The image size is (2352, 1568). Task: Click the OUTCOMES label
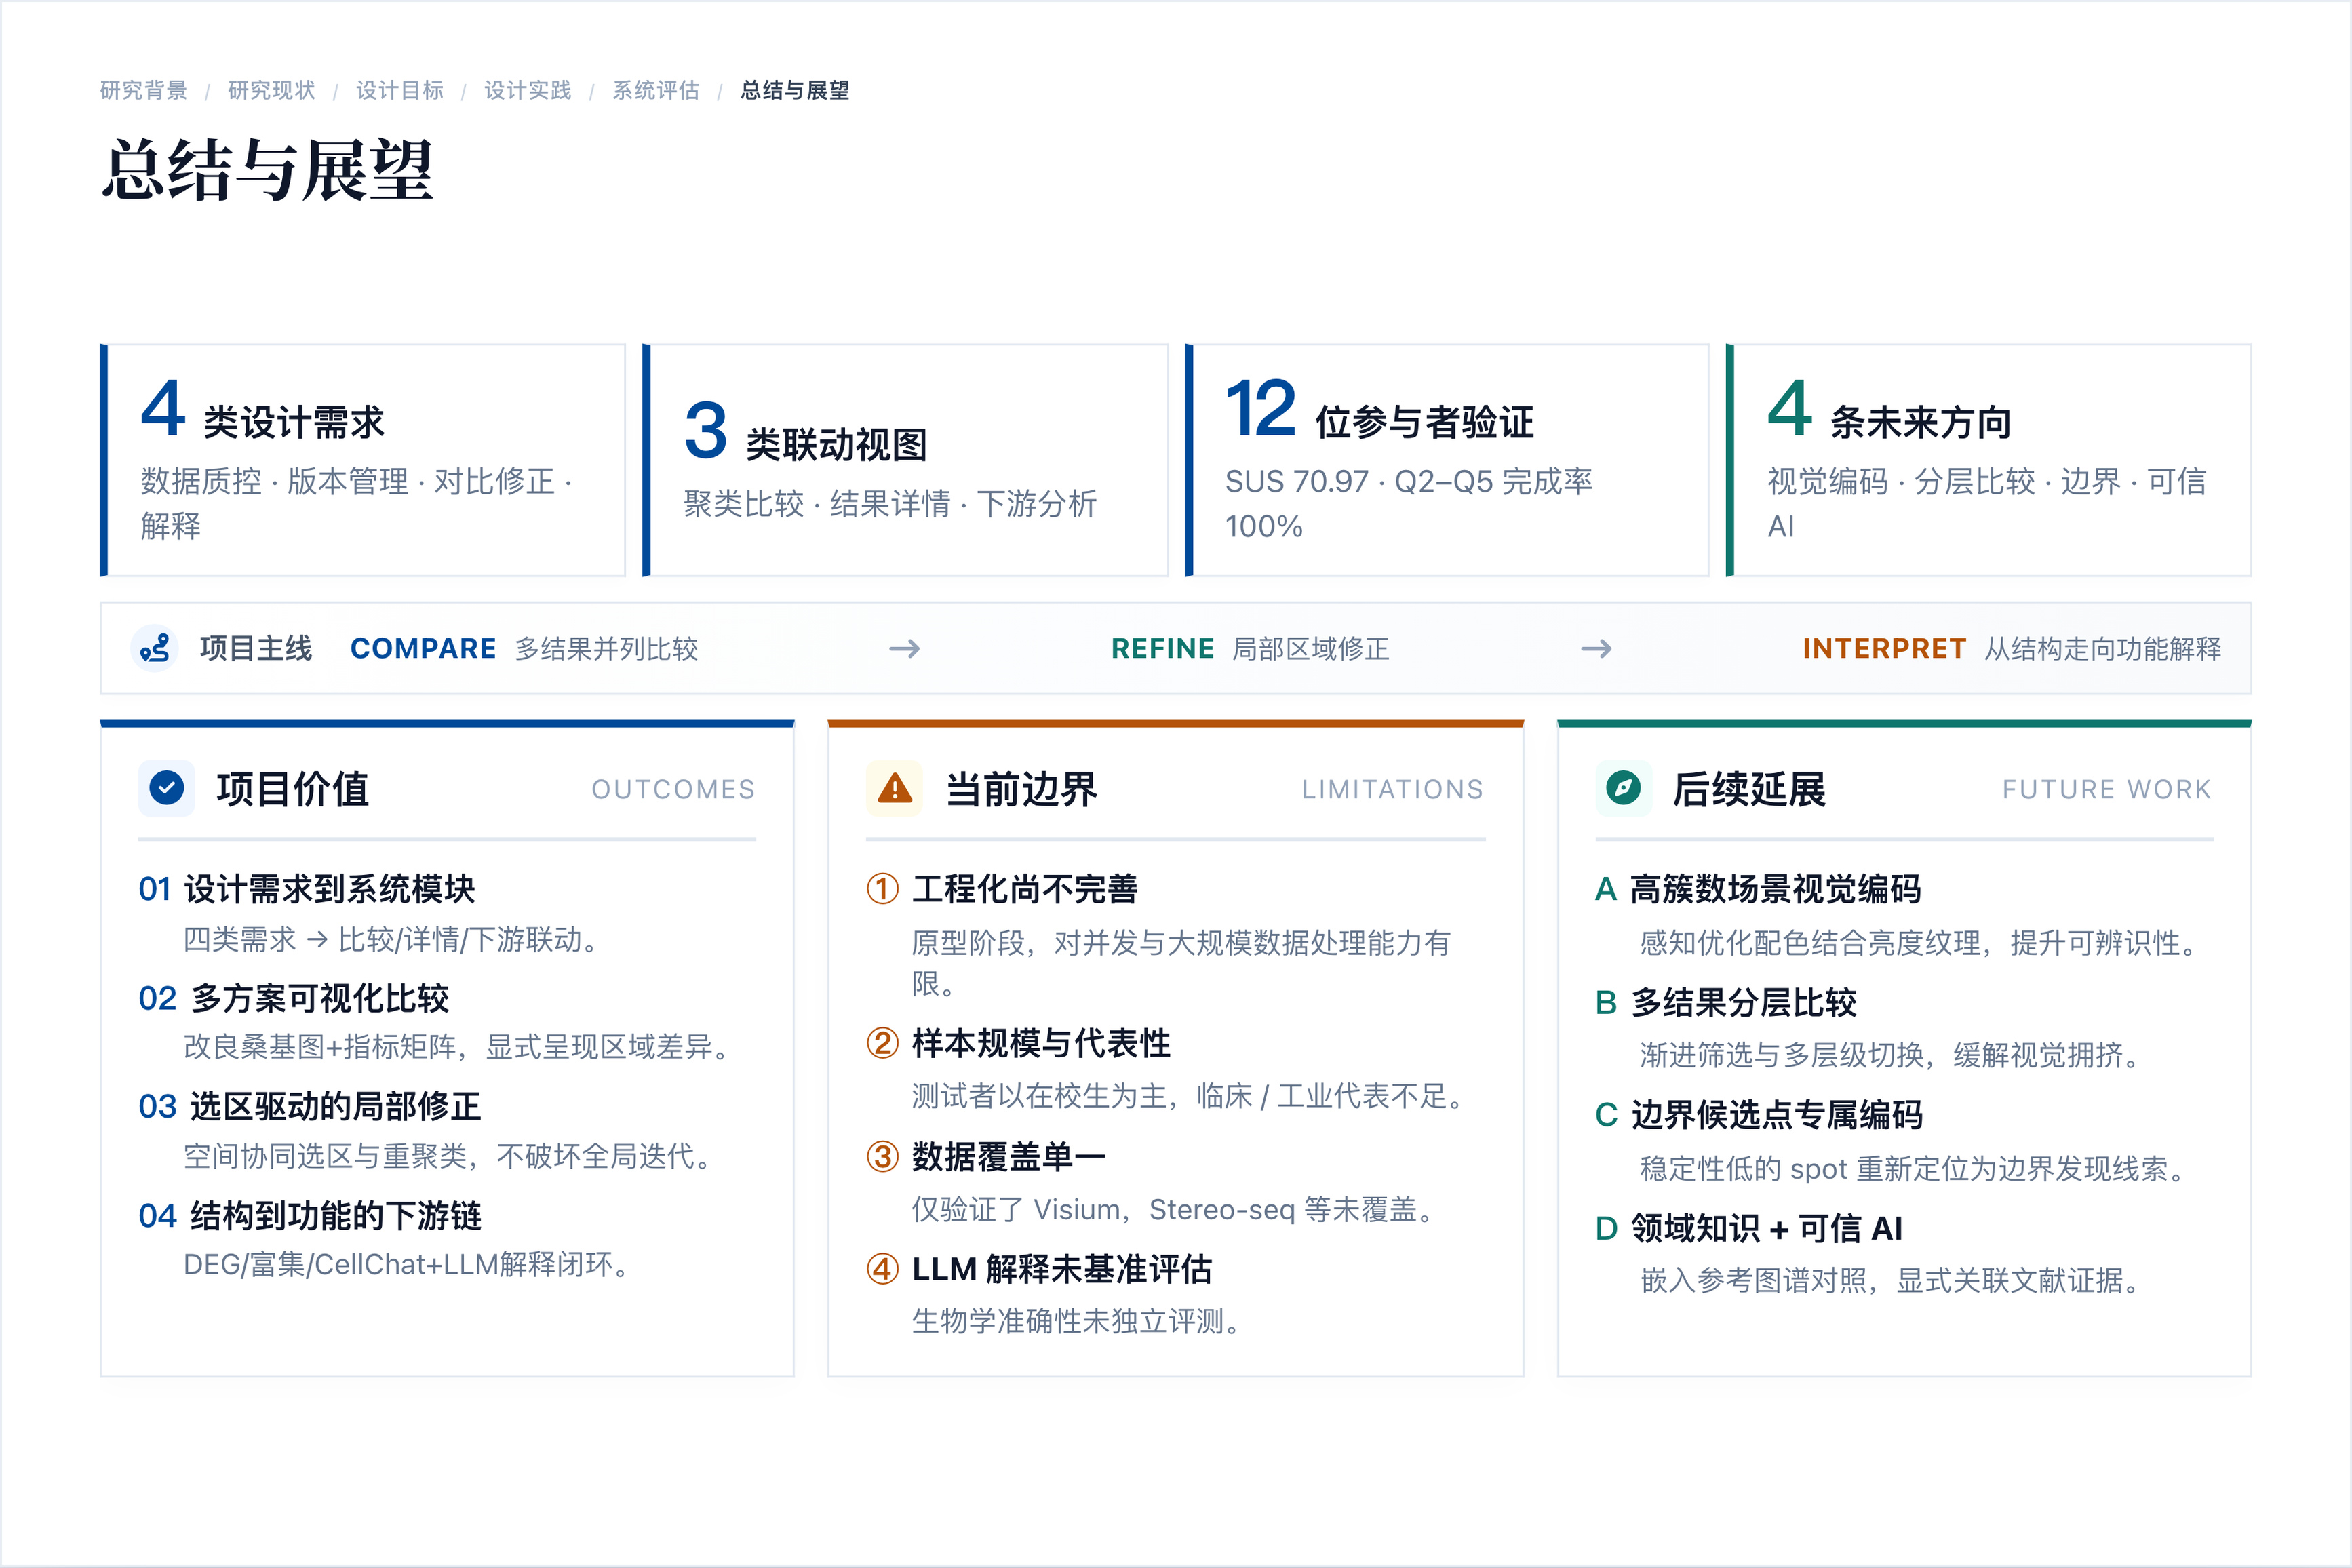[x=673, y=789]
